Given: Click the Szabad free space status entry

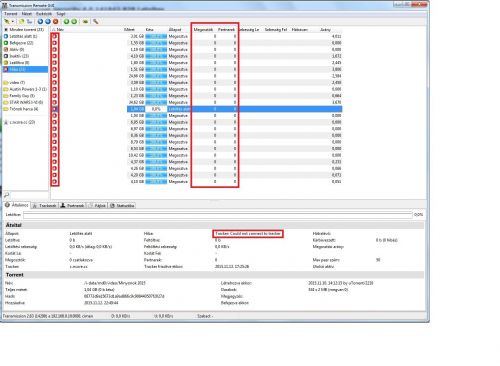Looking at the screenshot, I should click(205, 316).
